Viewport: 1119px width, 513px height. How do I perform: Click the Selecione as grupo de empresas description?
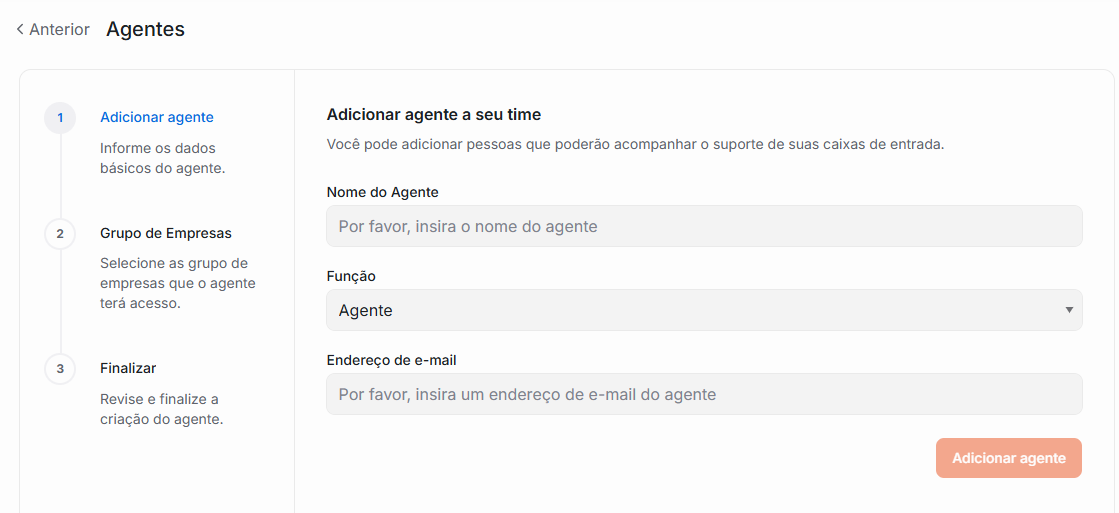[177, 283]
